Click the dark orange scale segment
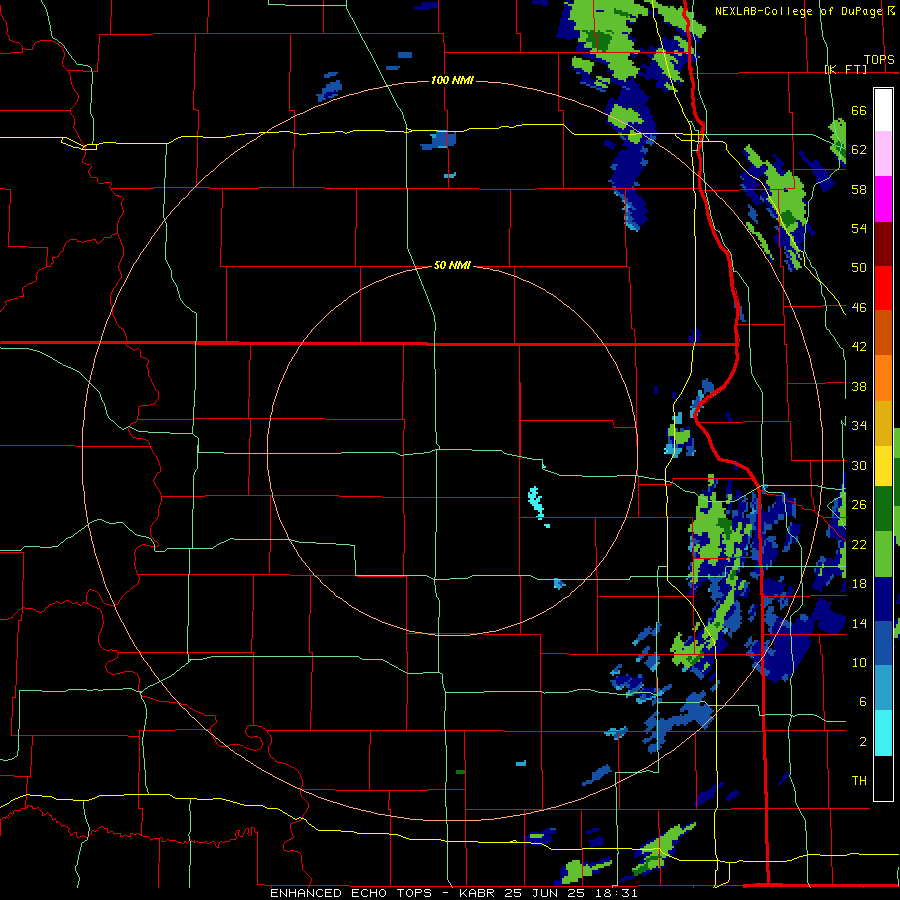Viewport: 900px width, 900px height. point(883,333)
